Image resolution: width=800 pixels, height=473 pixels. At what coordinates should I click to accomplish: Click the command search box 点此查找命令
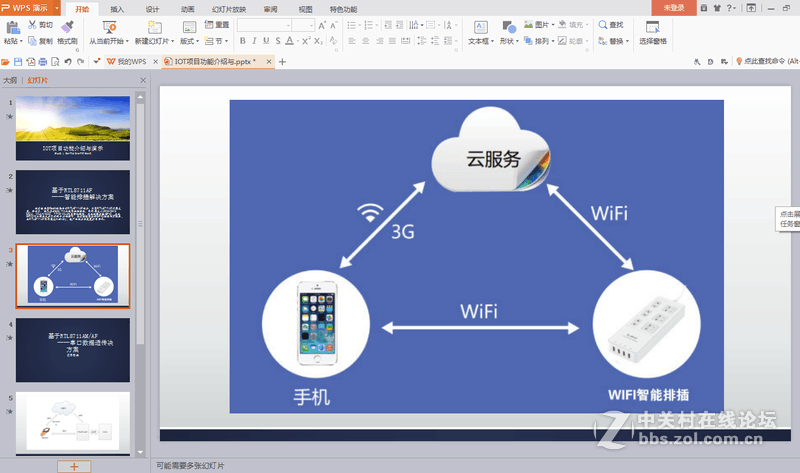[x=770, y=61]
